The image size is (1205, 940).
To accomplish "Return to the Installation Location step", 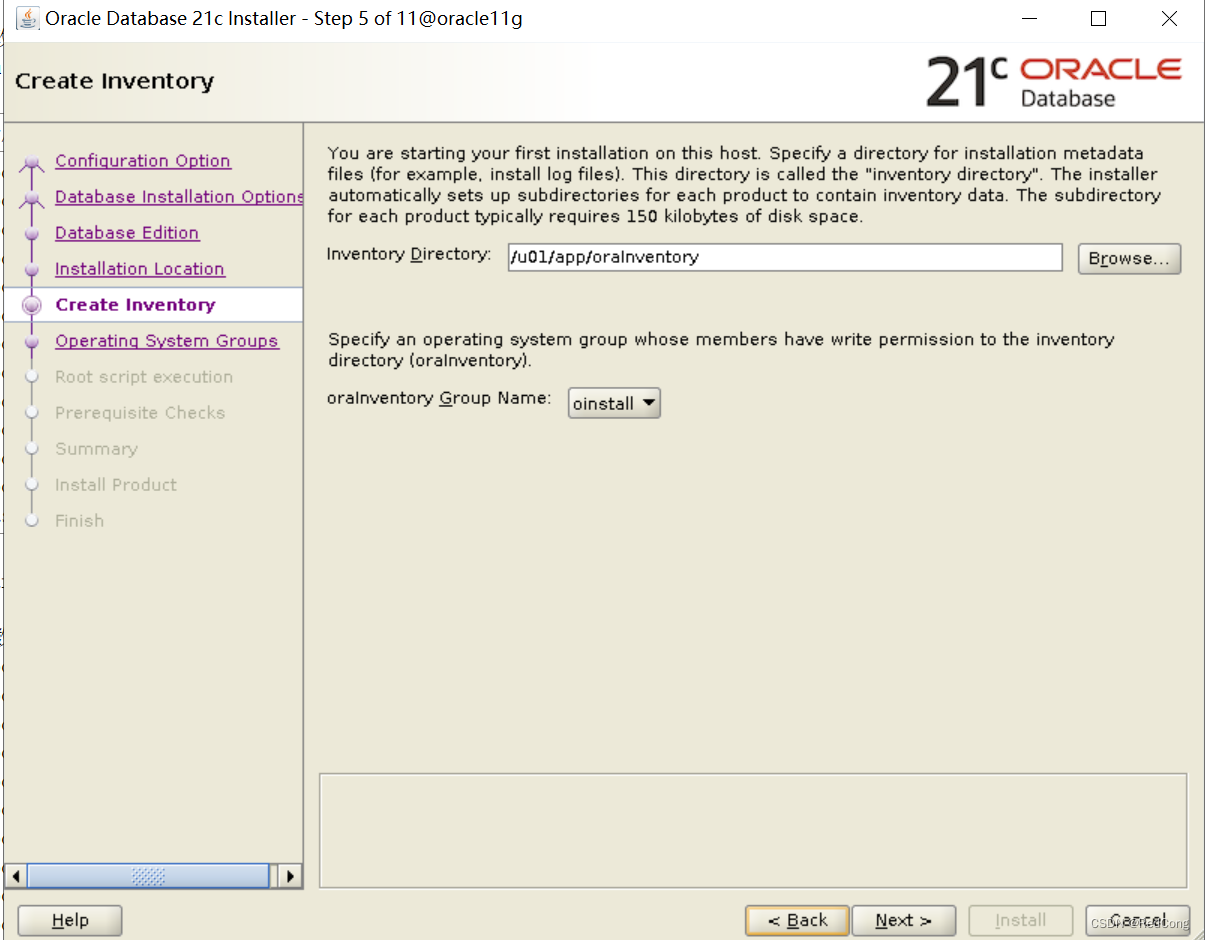I will click(x=140, y=269).
